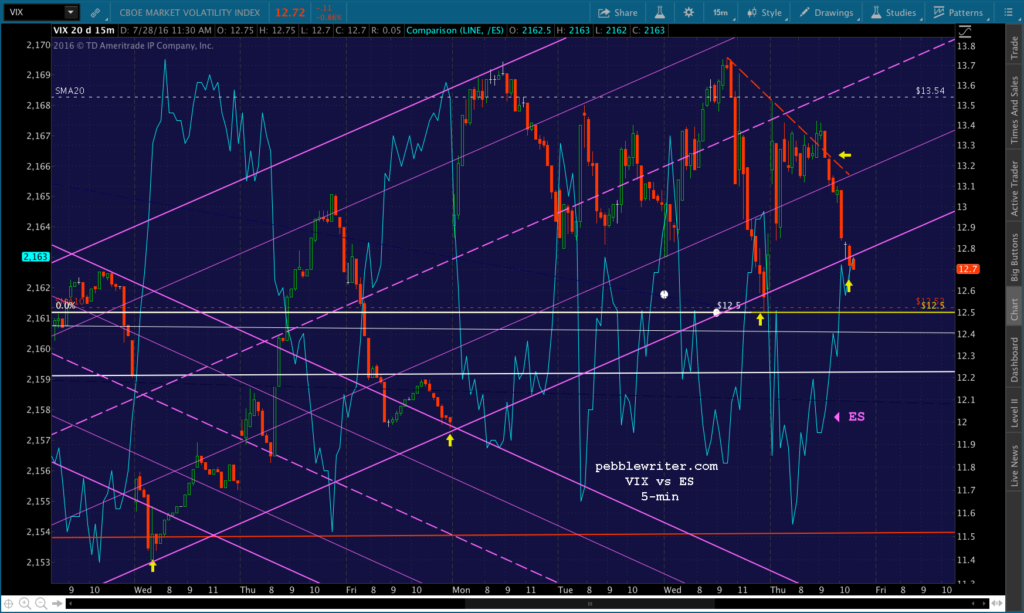
Task: Click the 2,163 left axis price bubble
Action: [35, 257]
